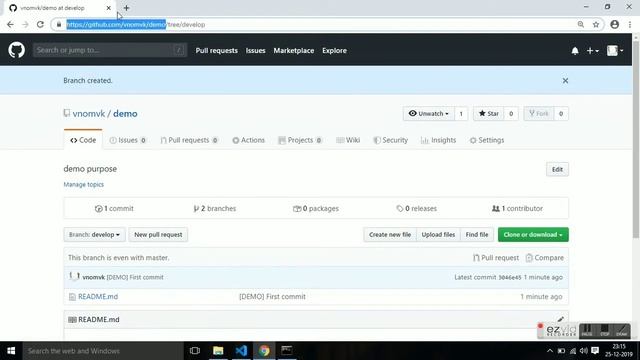Switch to the Insights tab

[438, 140]
